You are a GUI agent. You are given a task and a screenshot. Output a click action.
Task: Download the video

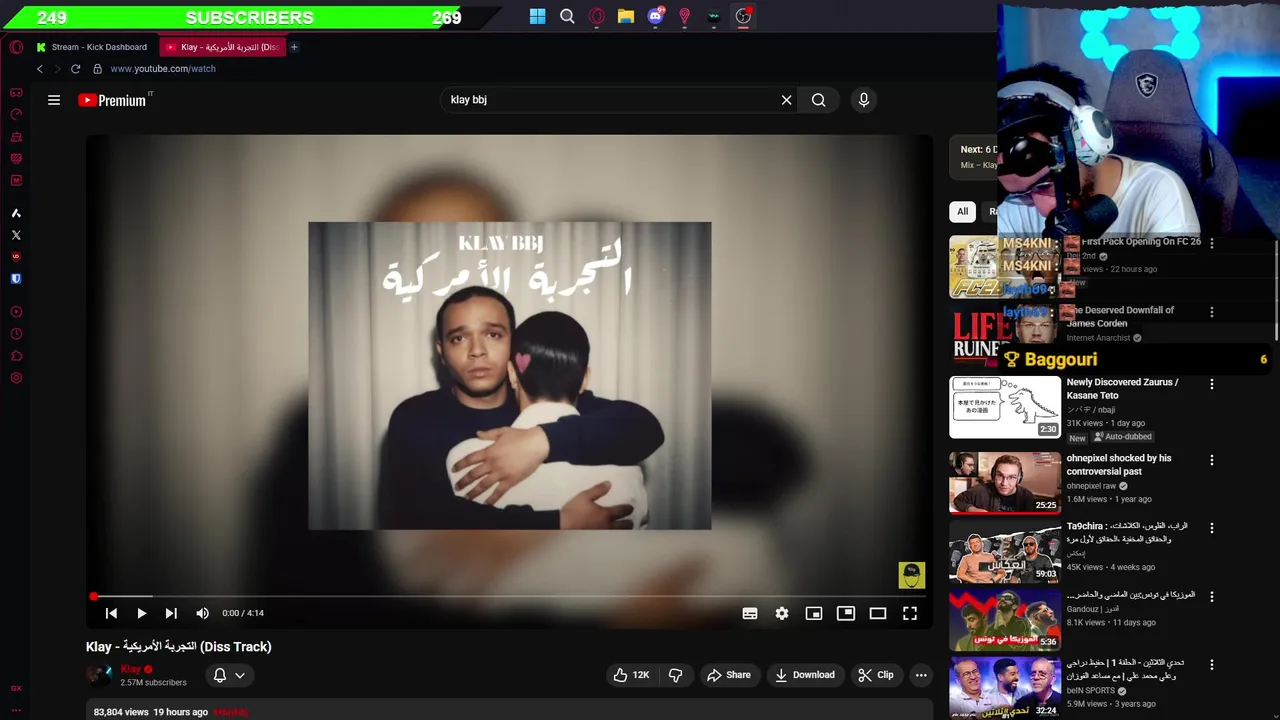805,675
